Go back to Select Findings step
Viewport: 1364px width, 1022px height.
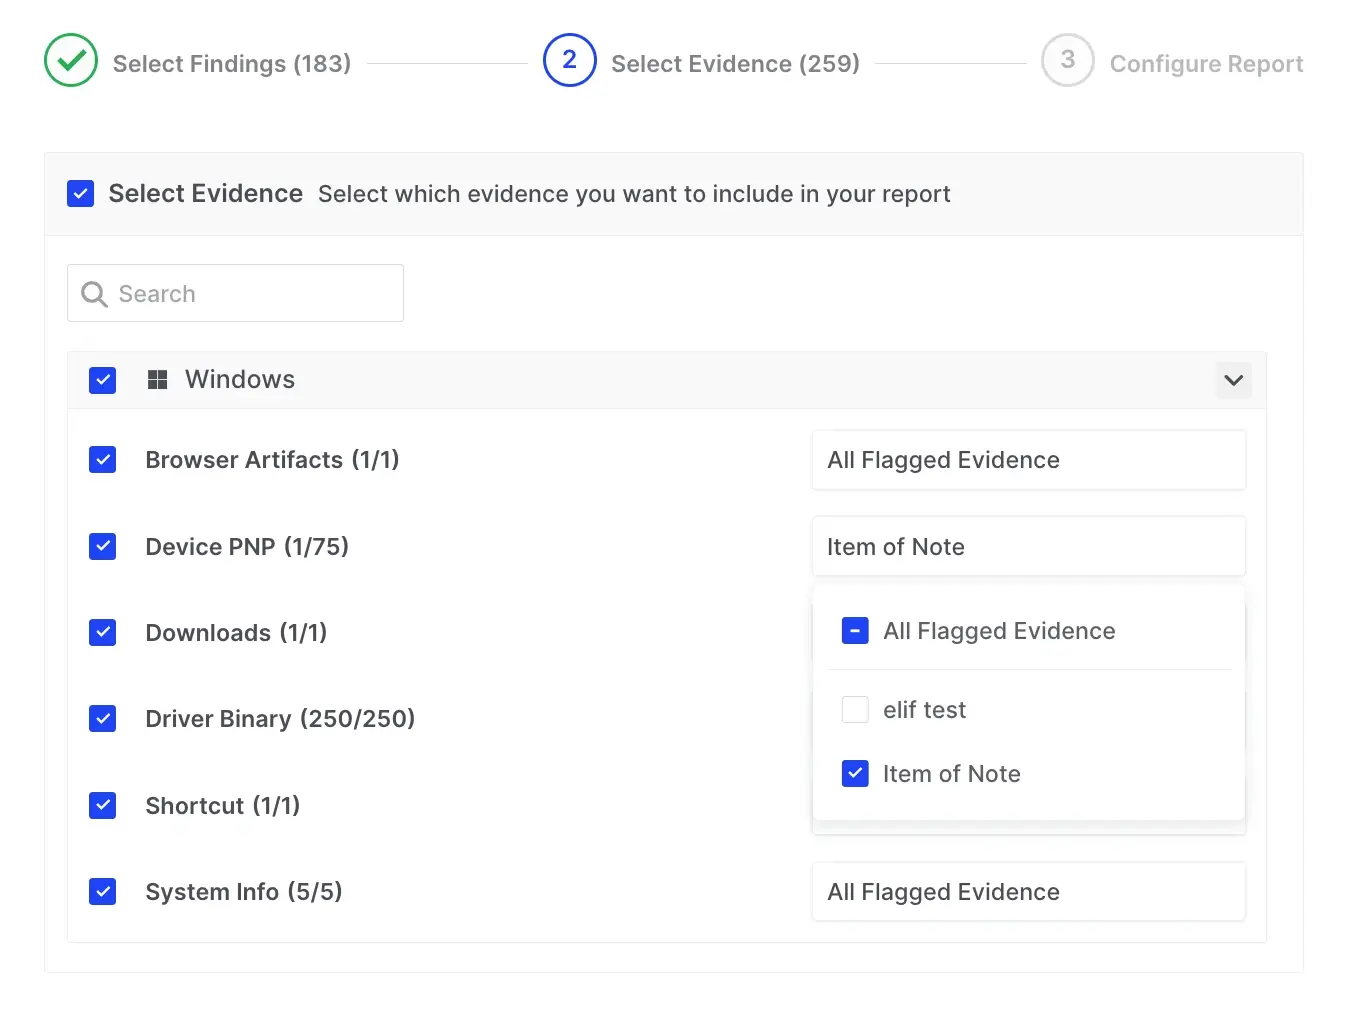(231, 64)
